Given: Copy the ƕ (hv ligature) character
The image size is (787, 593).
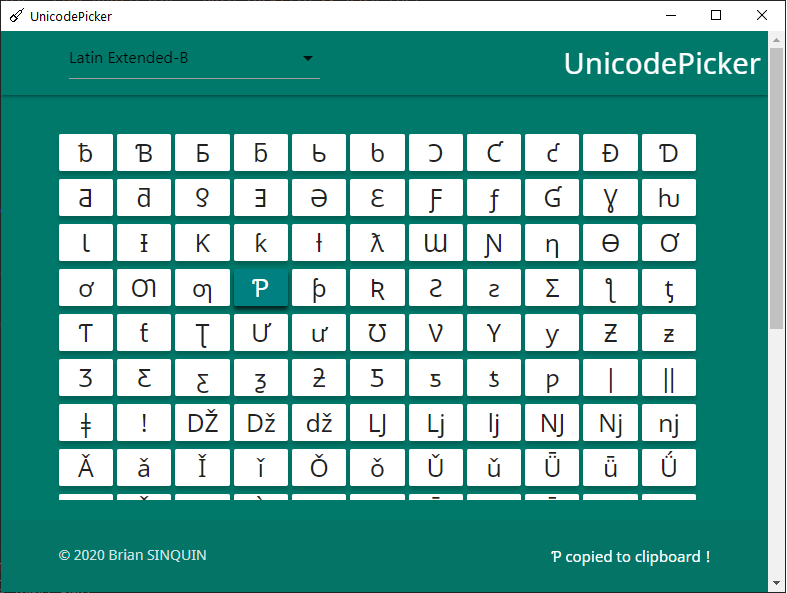Looking at the screenshot, I should (669, 198).
